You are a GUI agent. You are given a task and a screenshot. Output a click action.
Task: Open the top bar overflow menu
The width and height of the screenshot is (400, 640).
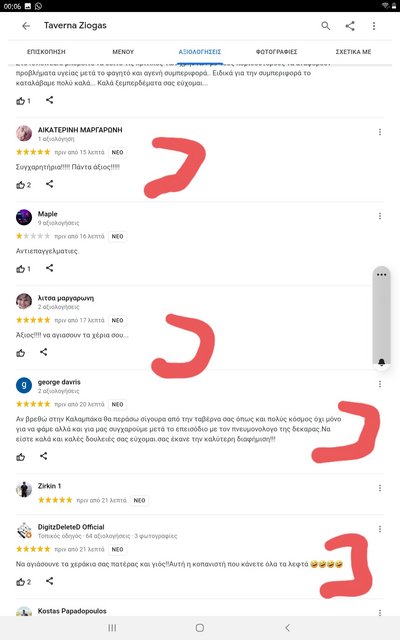(374, 26)
